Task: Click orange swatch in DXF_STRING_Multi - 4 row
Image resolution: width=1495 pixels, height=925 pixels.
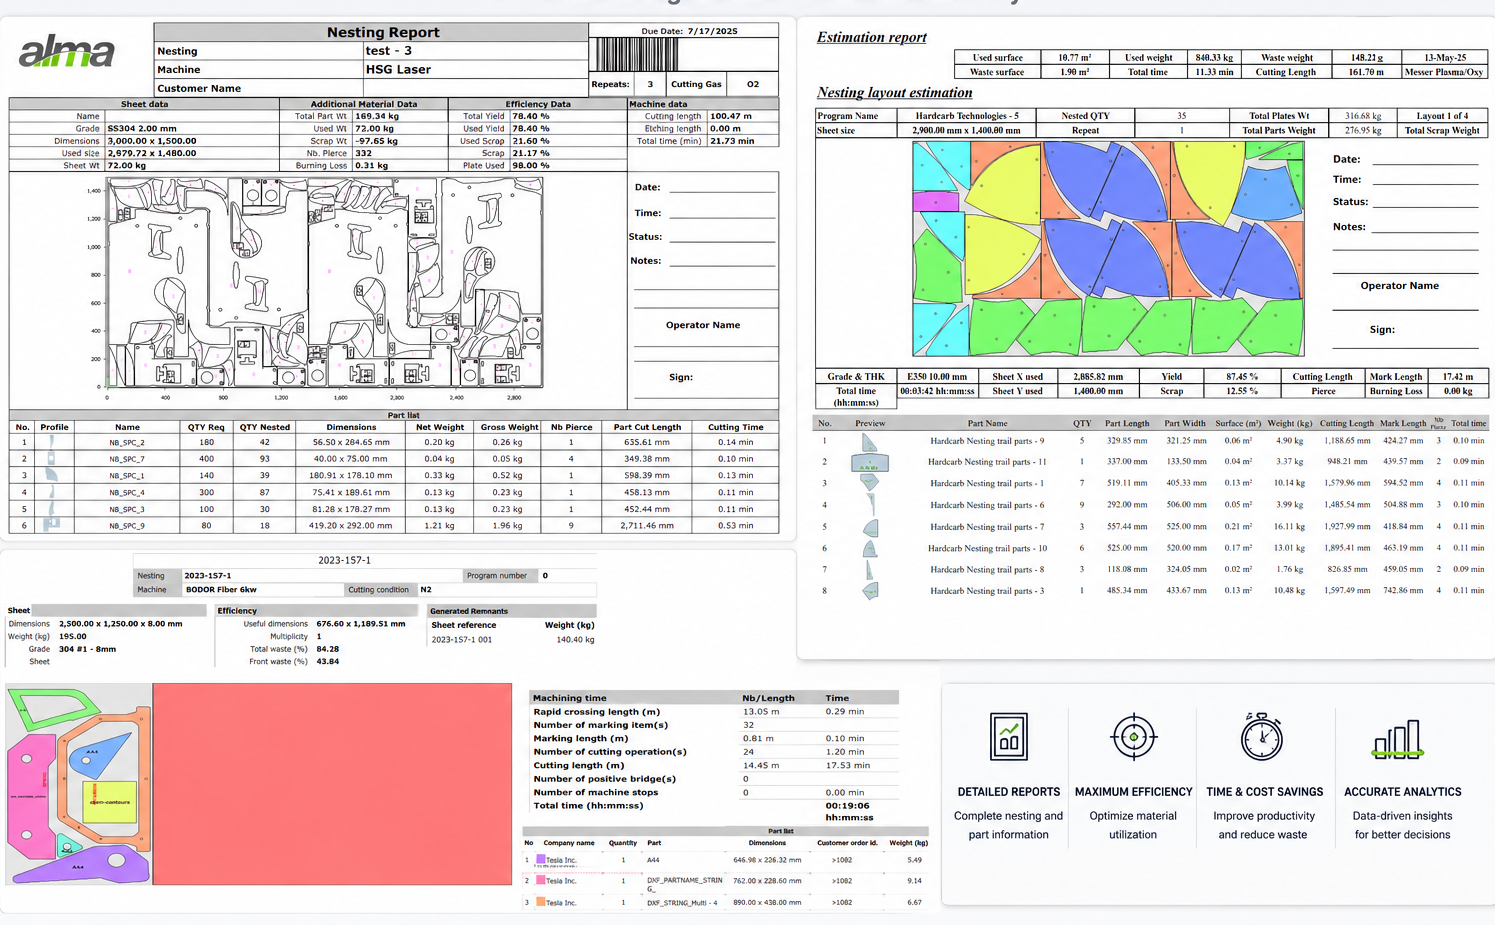Action: tap(541, 902)
